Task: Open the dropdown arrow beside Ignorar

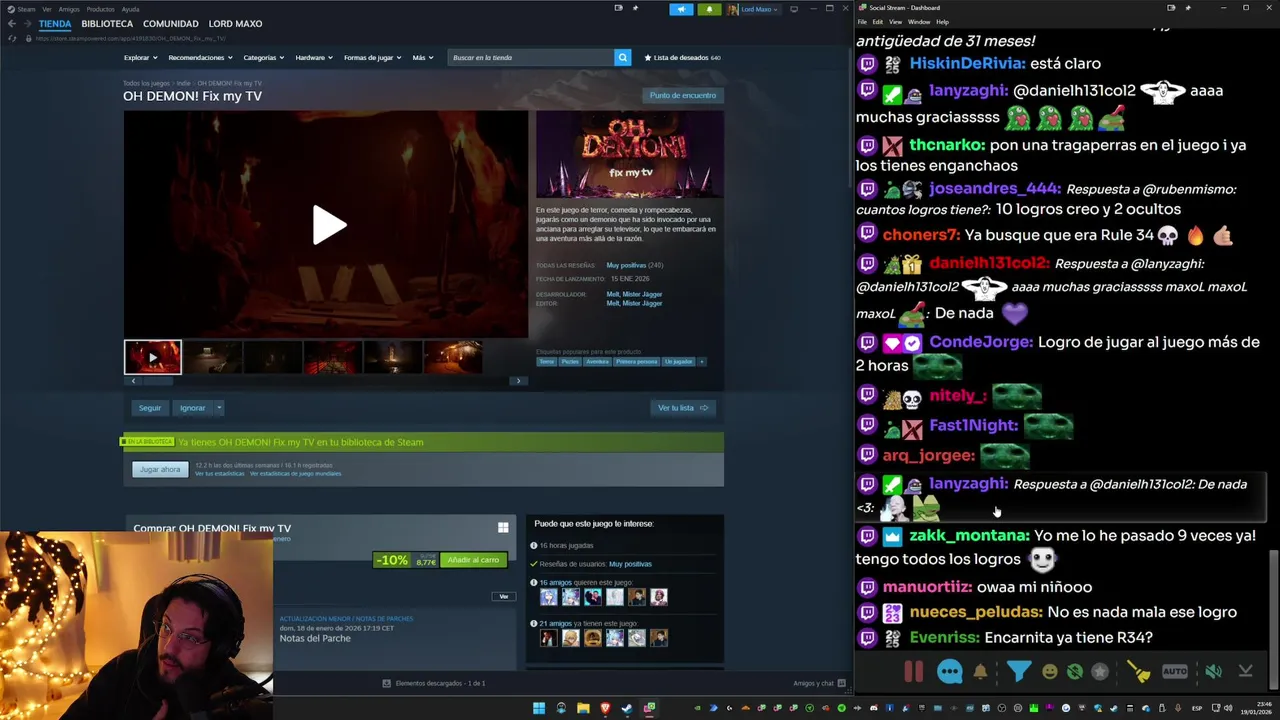Action: (x=219, y=407)
